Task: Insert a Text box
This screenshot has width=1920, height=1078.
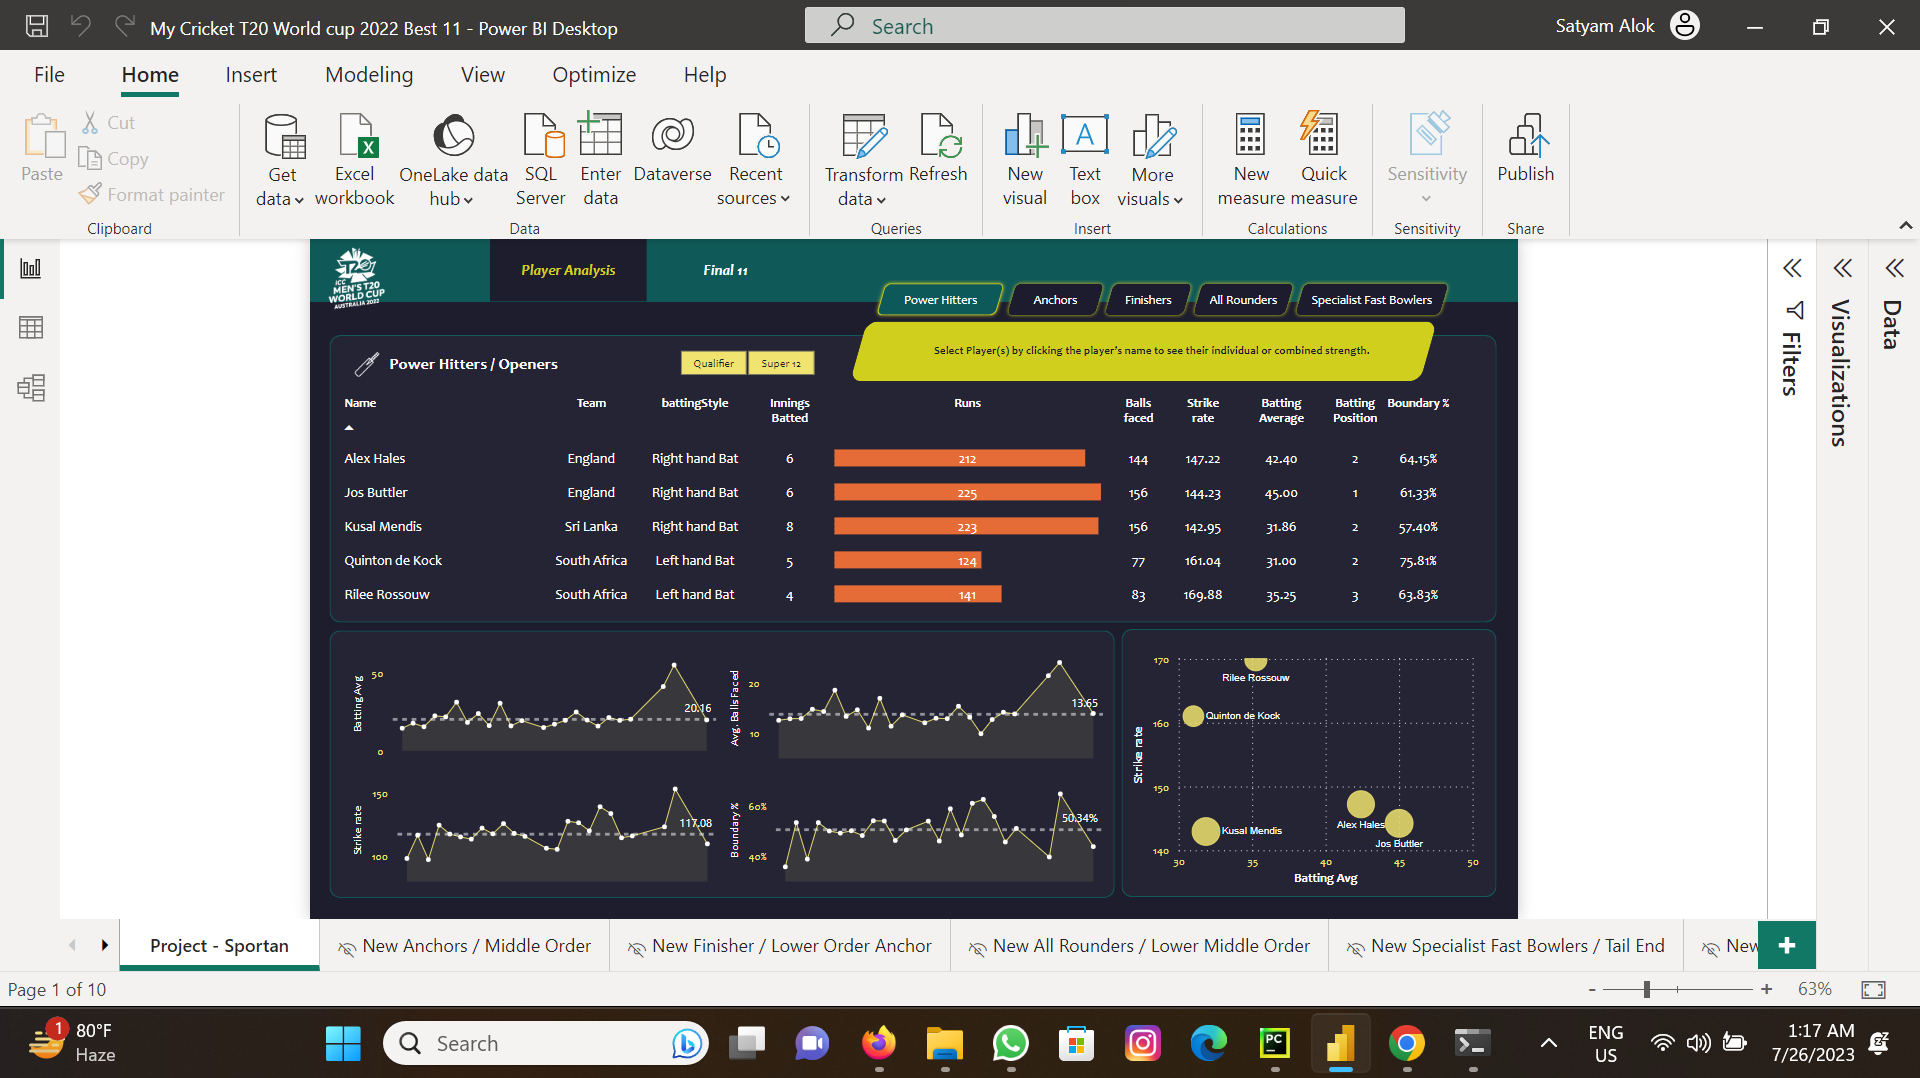Action: click(1084, 158)
